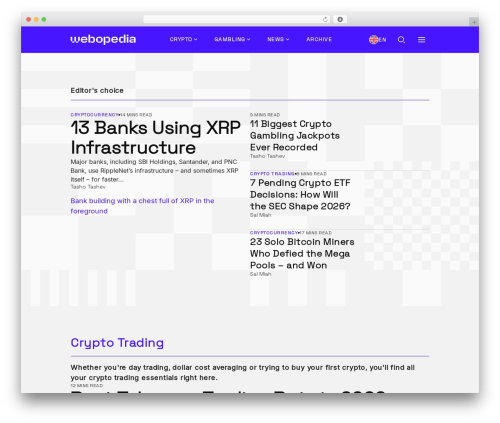Open '11 Biggest Crypto Gambling Jackpots' article
500x423 pixels.
295,136
